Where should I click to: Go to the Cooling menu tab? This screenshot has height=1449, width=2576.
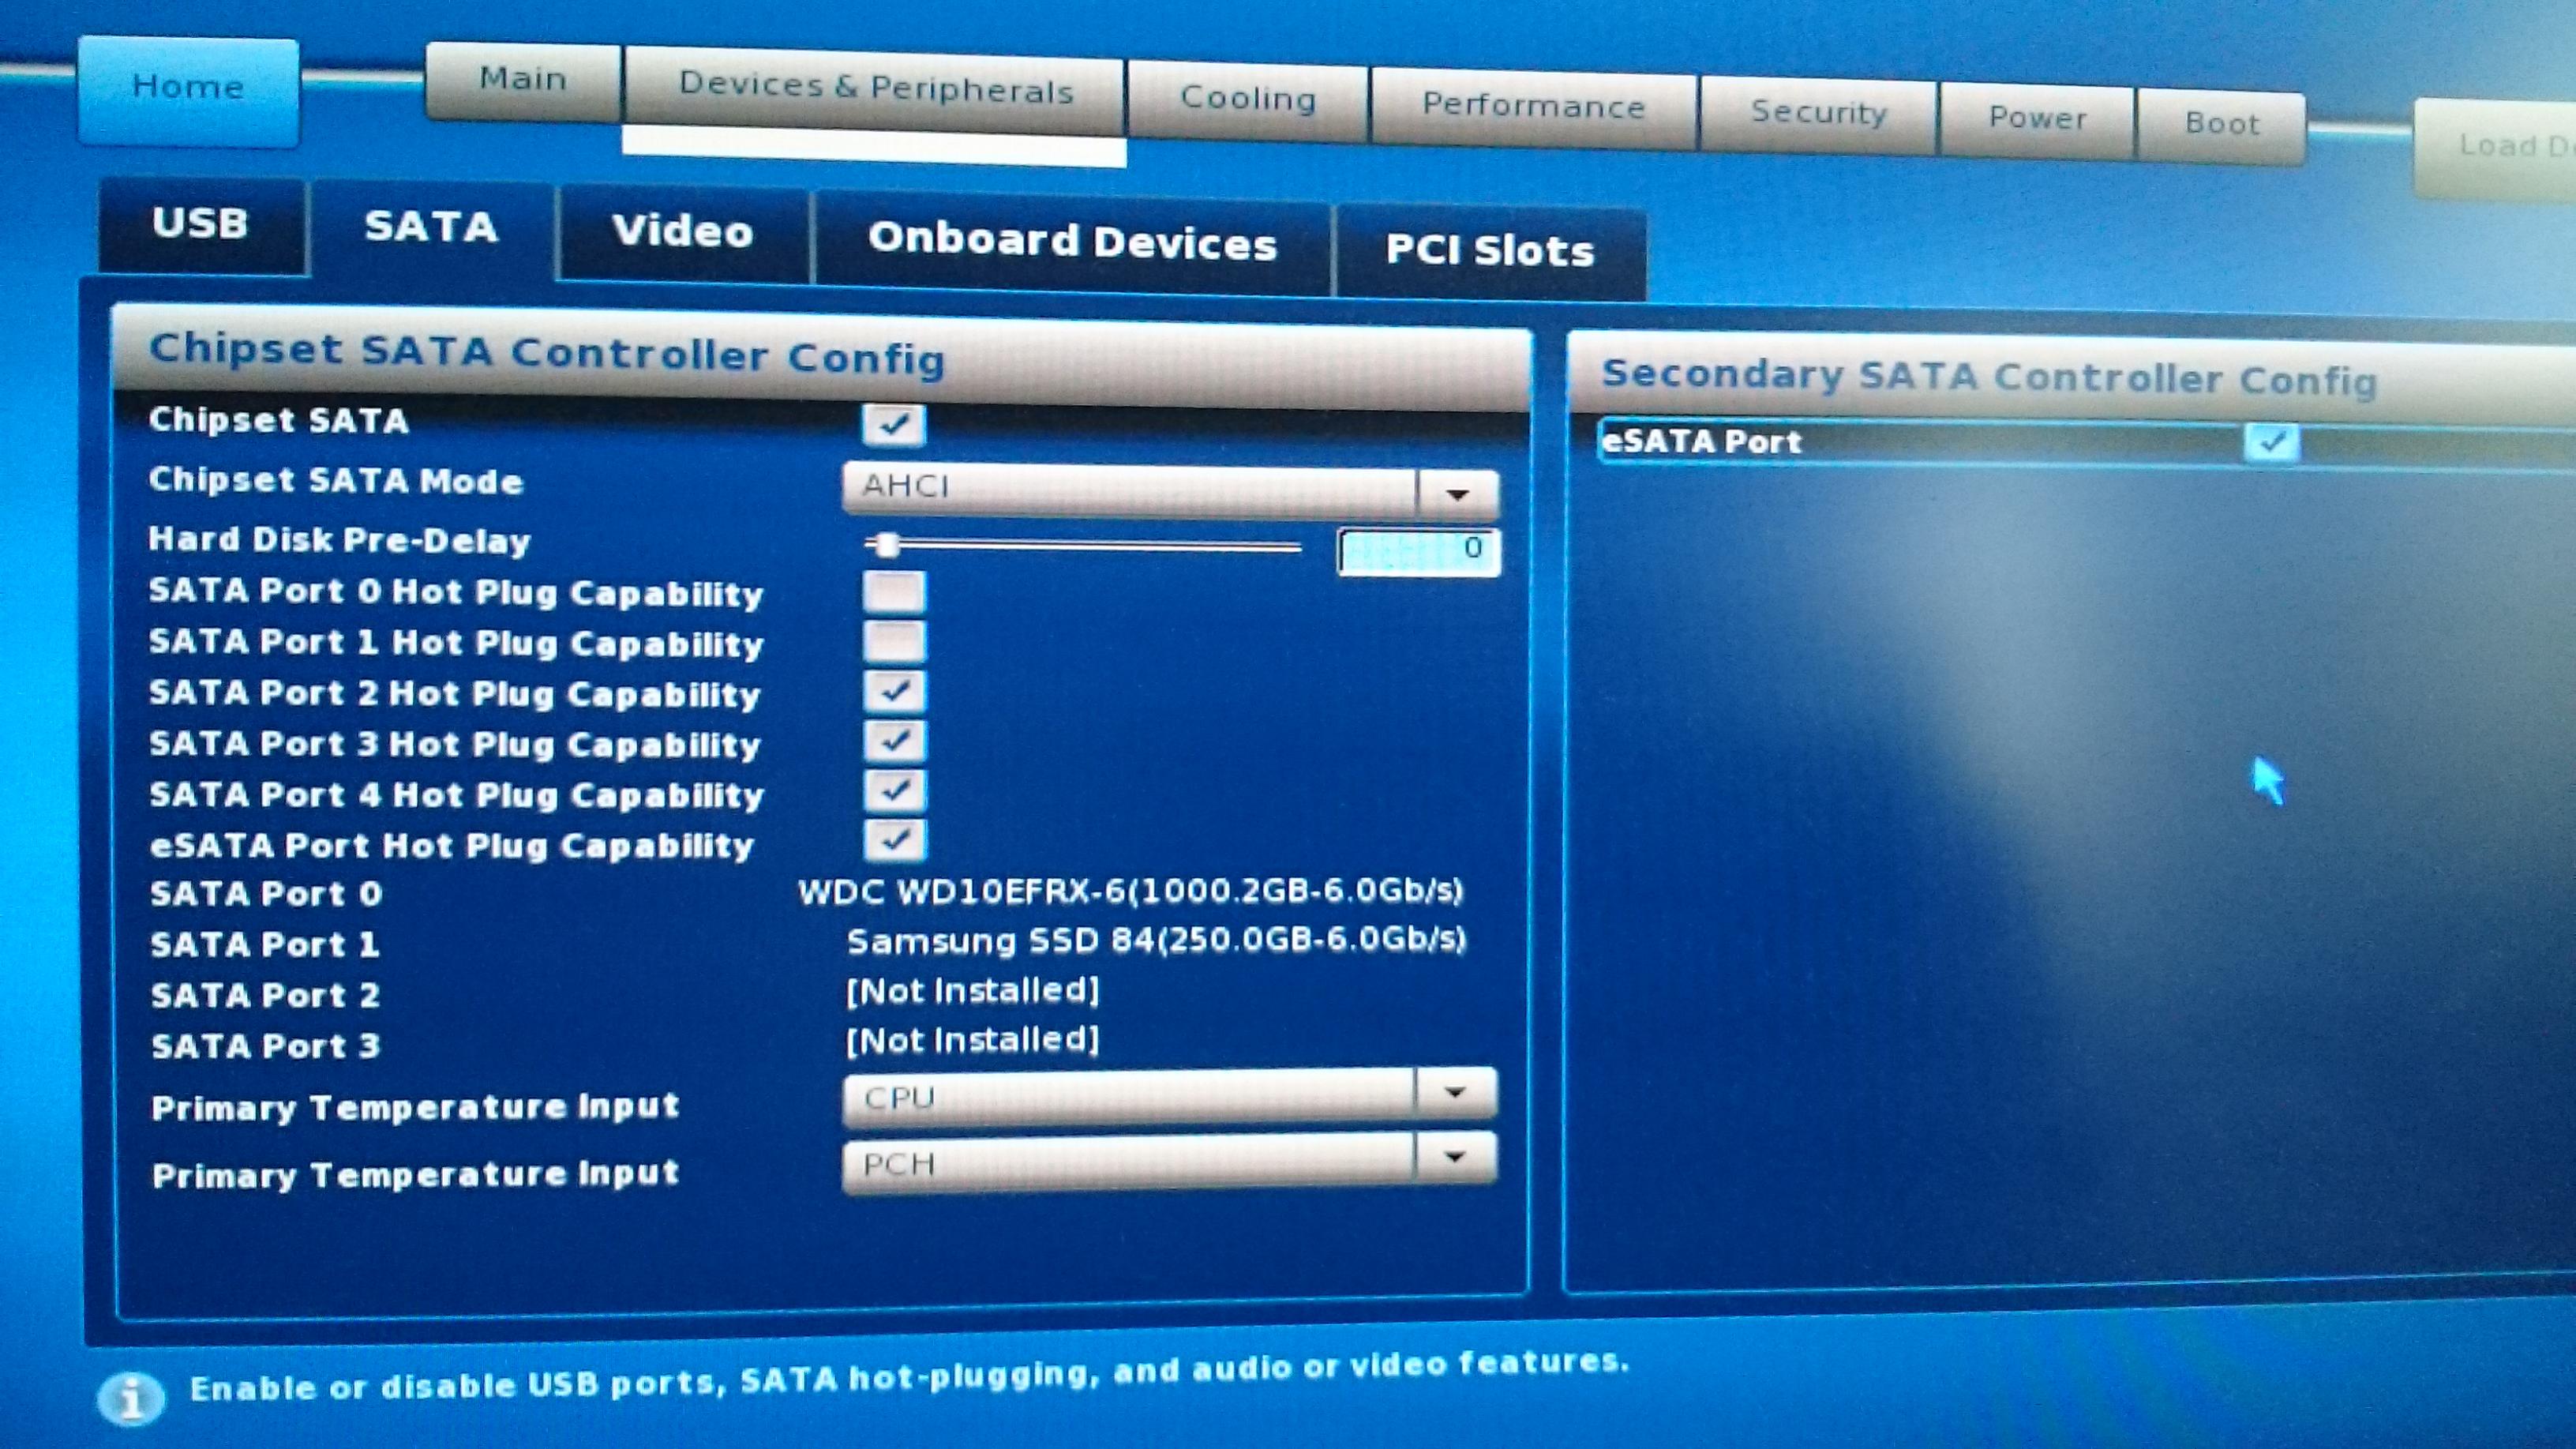point(1247,99)
